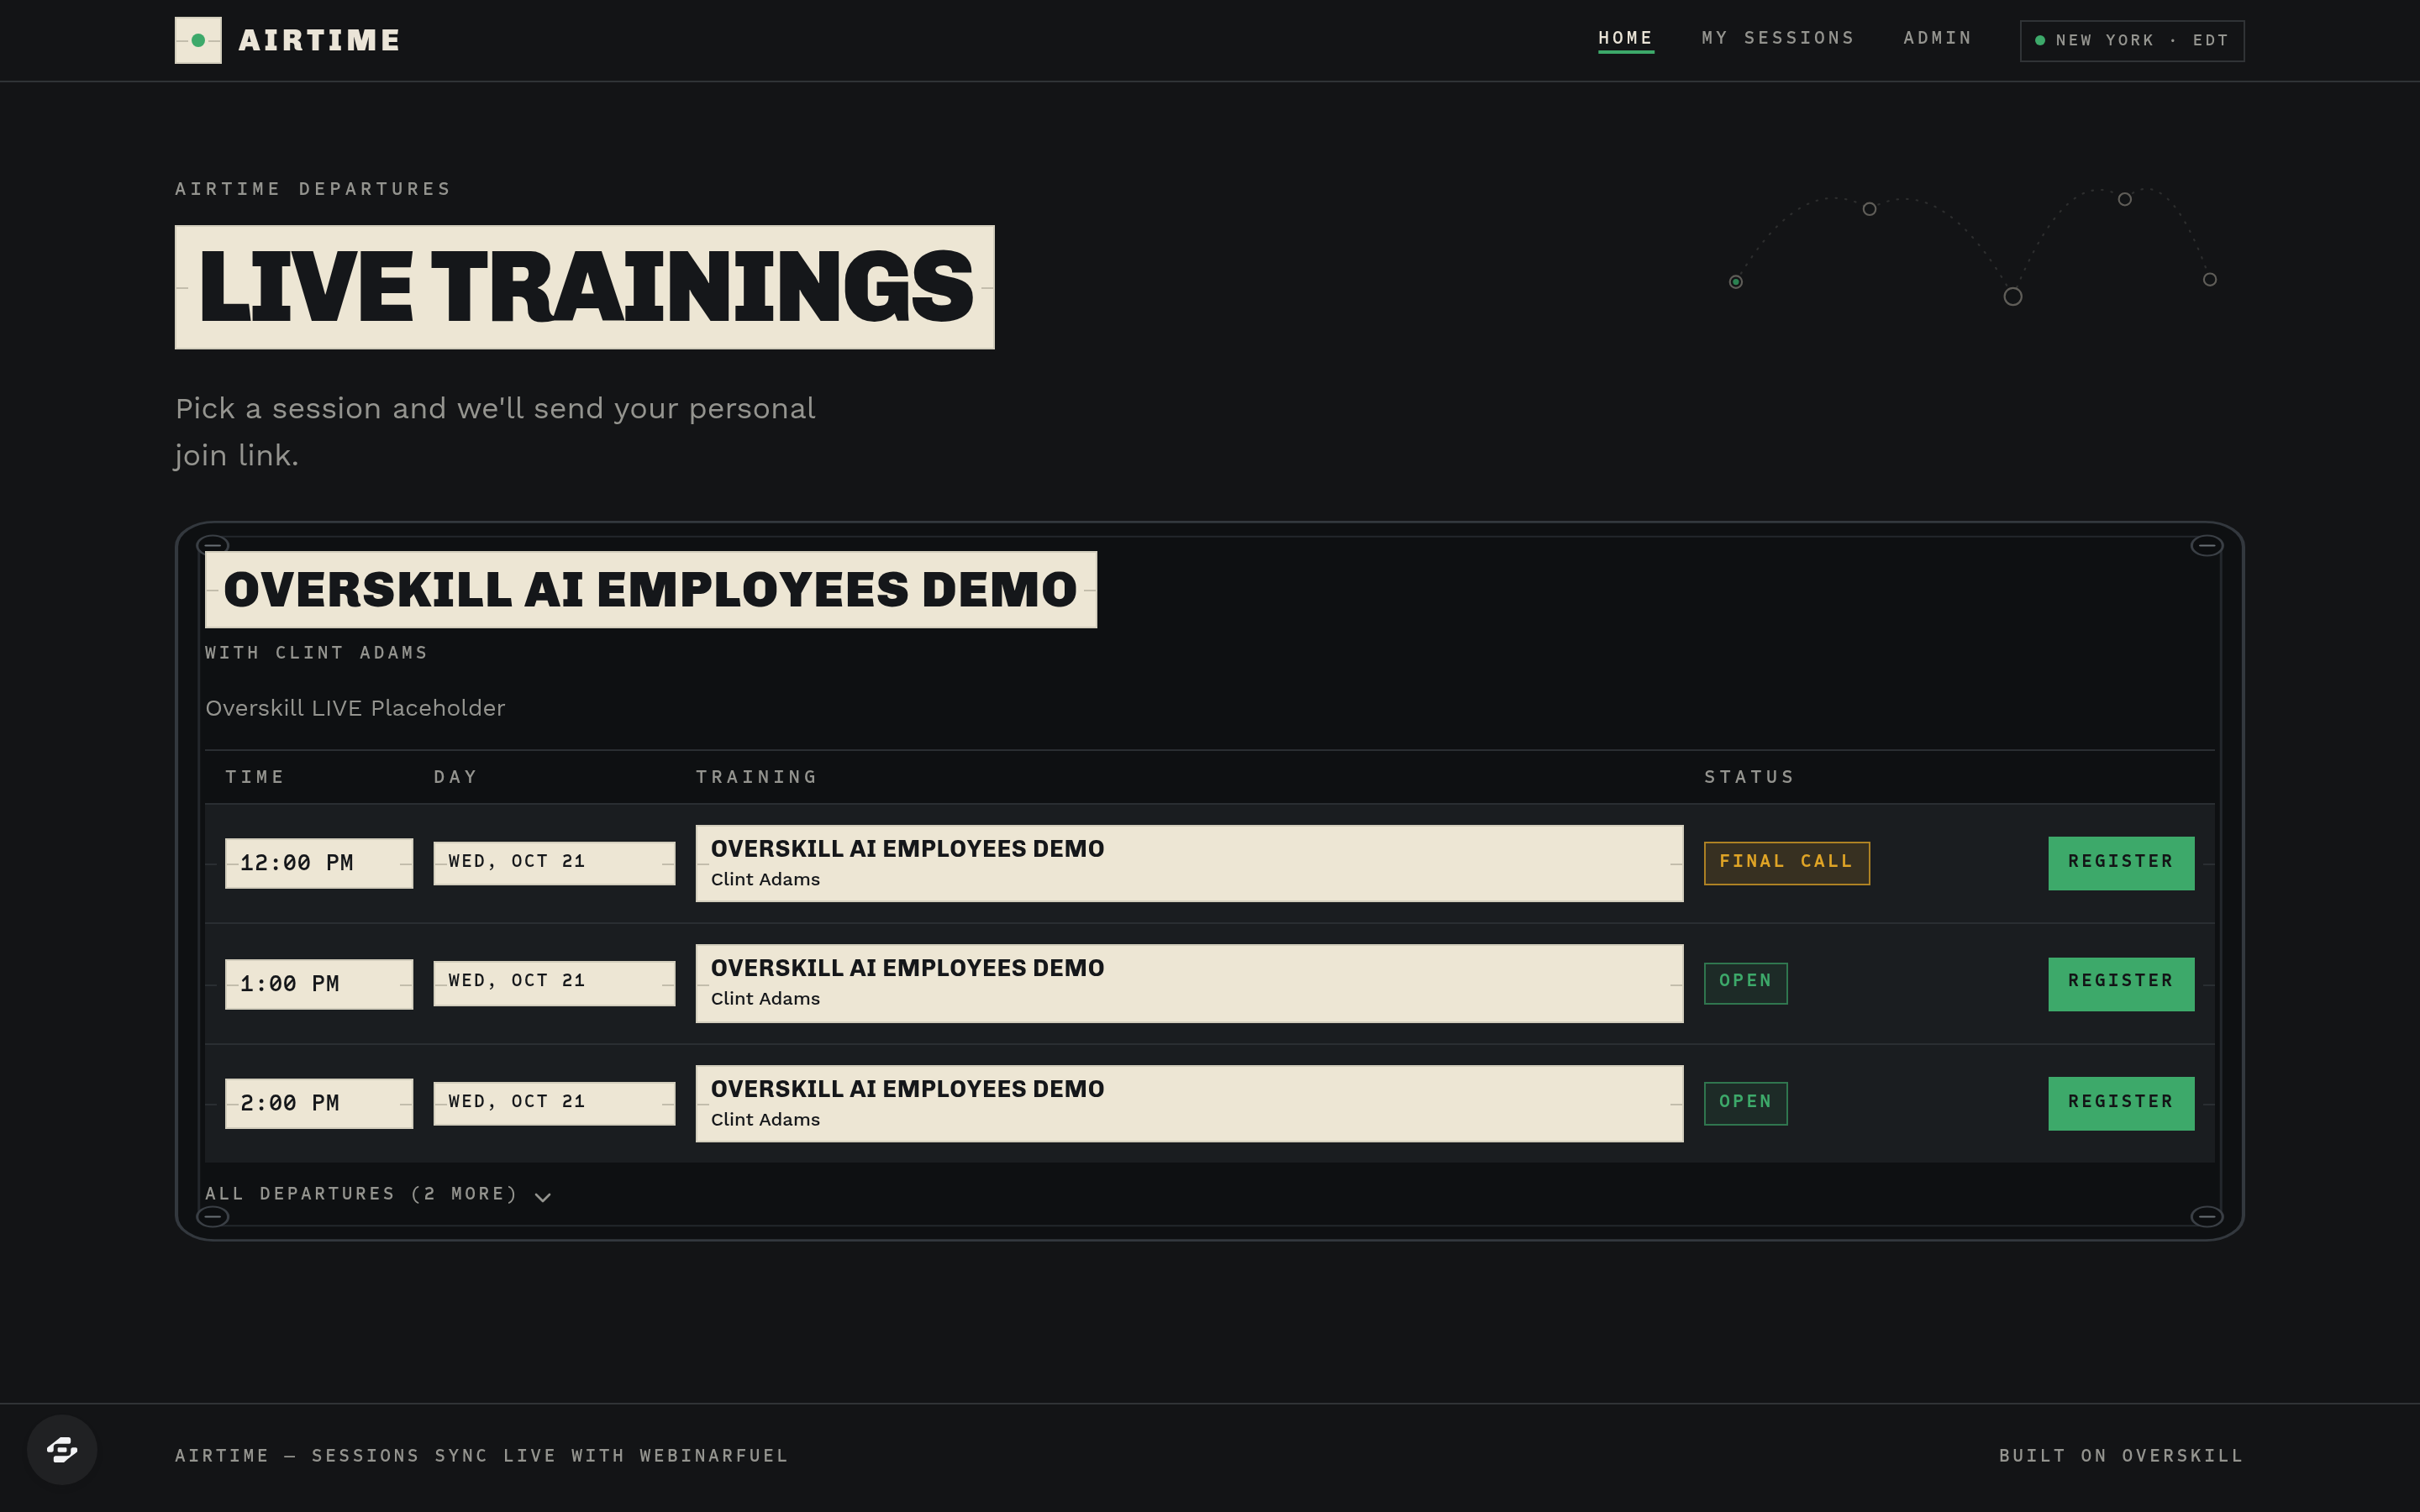The image size is (2420, 1512).
Task: Click the Status column header
Action: click(x=1749, y=777)
